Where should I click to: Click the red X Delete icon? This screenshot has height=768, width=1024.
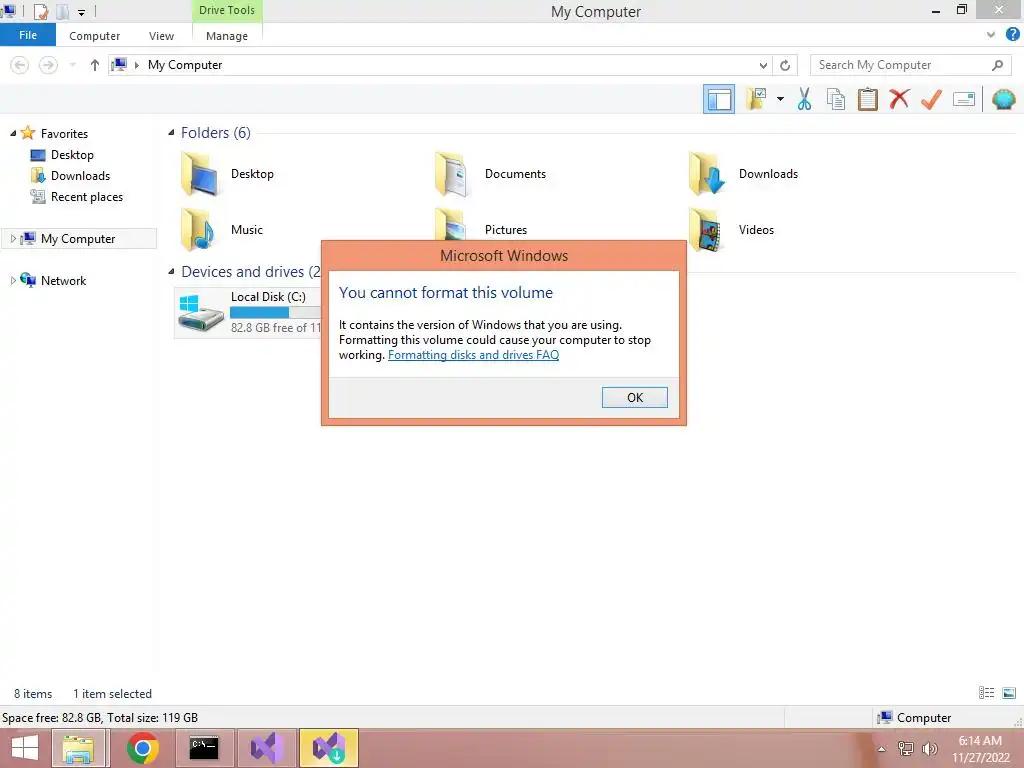tap(899, 99)
